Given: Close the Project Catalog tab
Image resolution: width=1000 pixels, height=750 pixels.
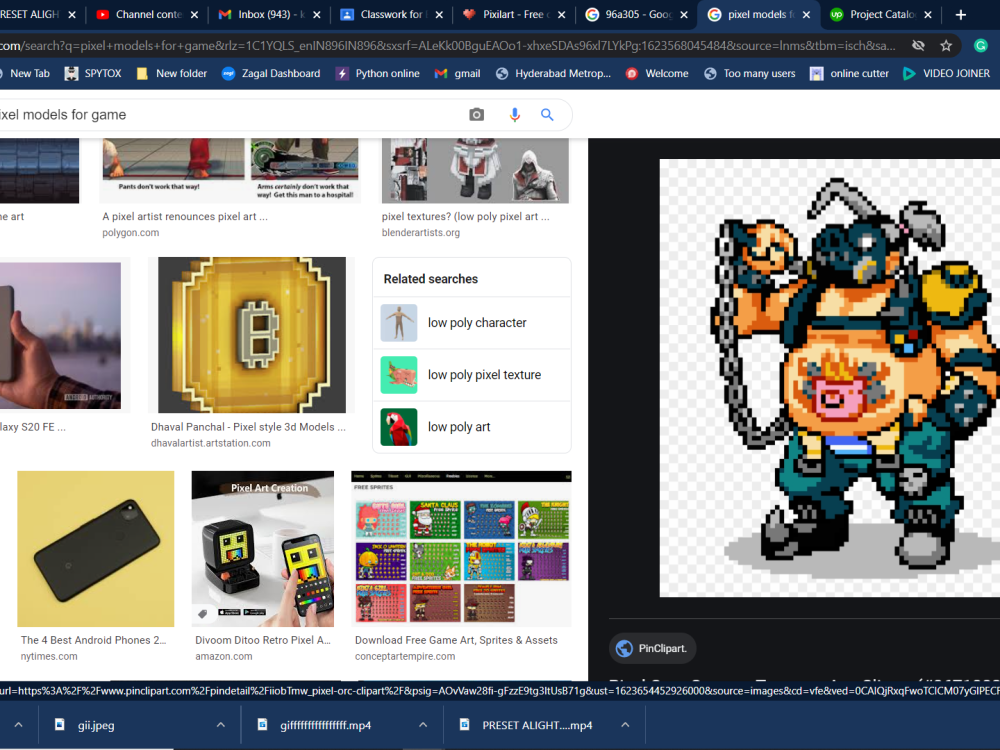Looking at the screenshot, I should tap(928, 15).
